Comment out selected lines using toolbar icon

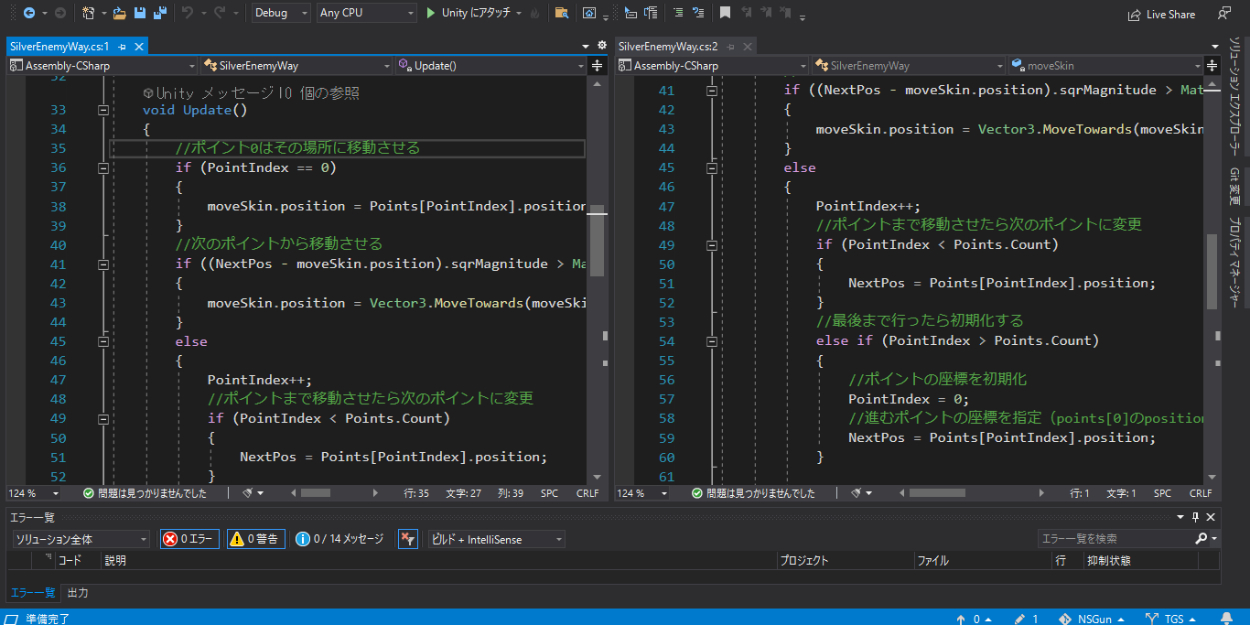pos(678,13)
